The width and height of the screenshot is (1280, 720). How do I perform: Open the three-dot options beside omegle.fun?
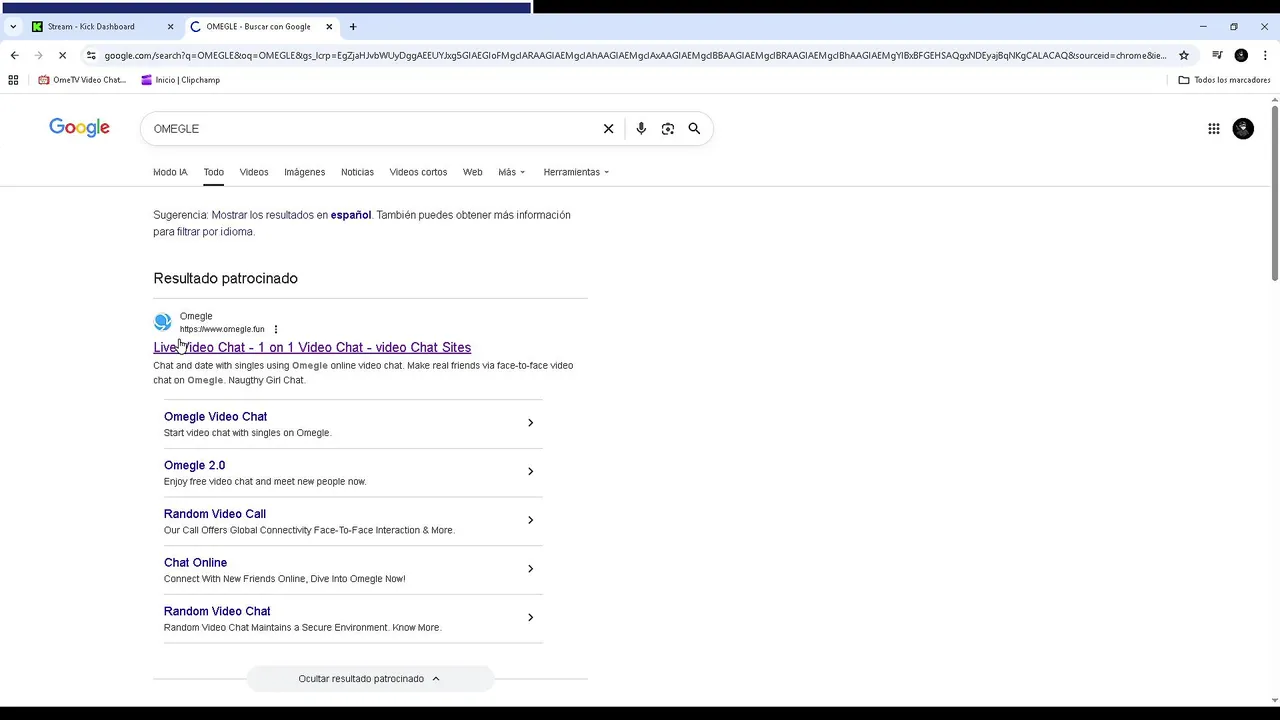pyautogui.click(x=276, y=329)
